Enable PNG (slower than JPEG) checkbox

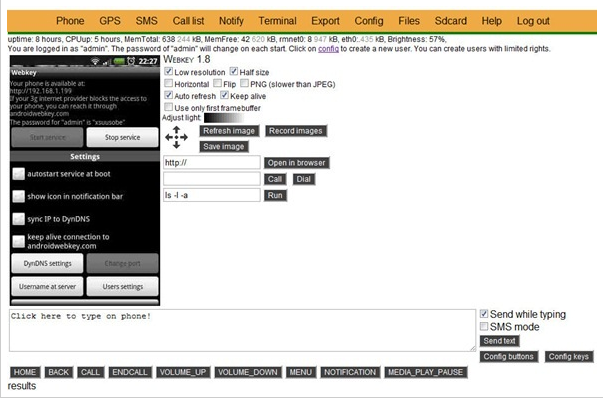click(x=244, y=83)
